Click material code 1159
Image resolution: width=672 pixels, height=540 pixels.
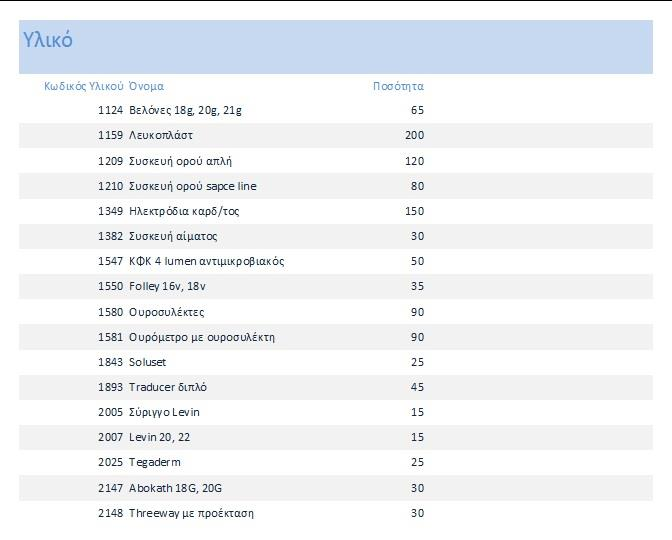click(x=110, y=135)
